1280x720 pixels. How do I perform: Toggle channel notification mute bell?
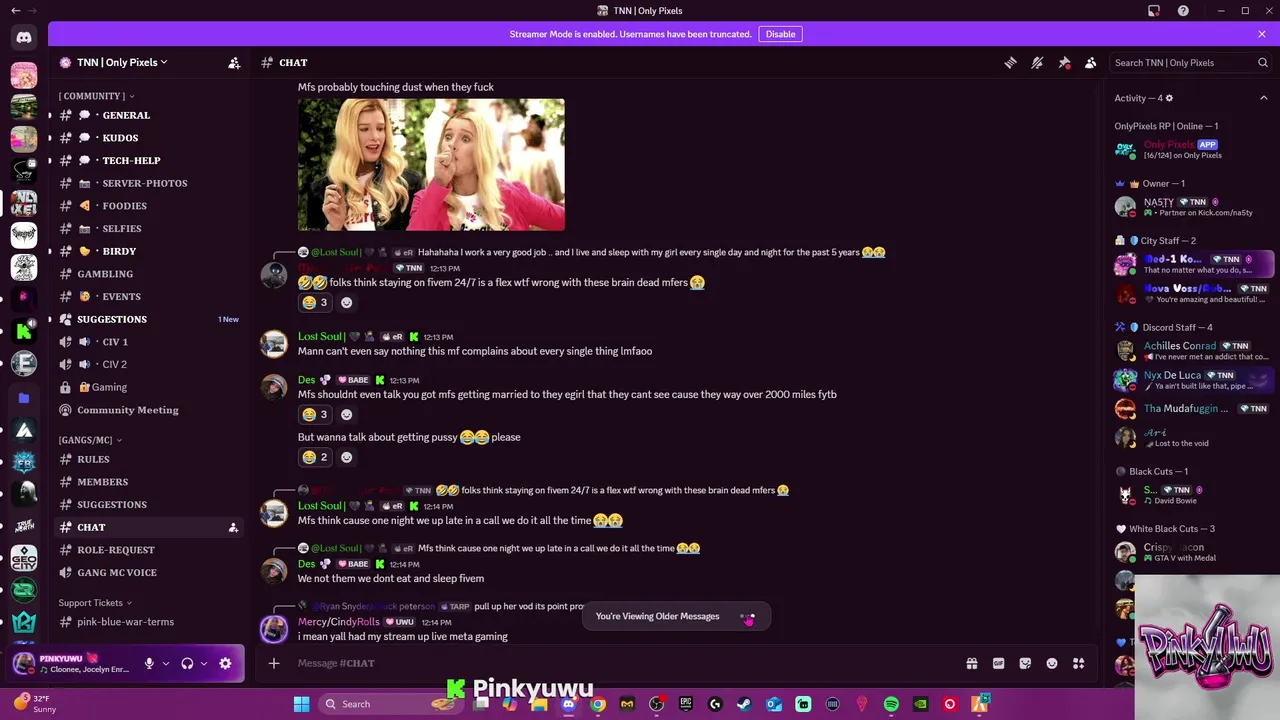click(1037, 62)
